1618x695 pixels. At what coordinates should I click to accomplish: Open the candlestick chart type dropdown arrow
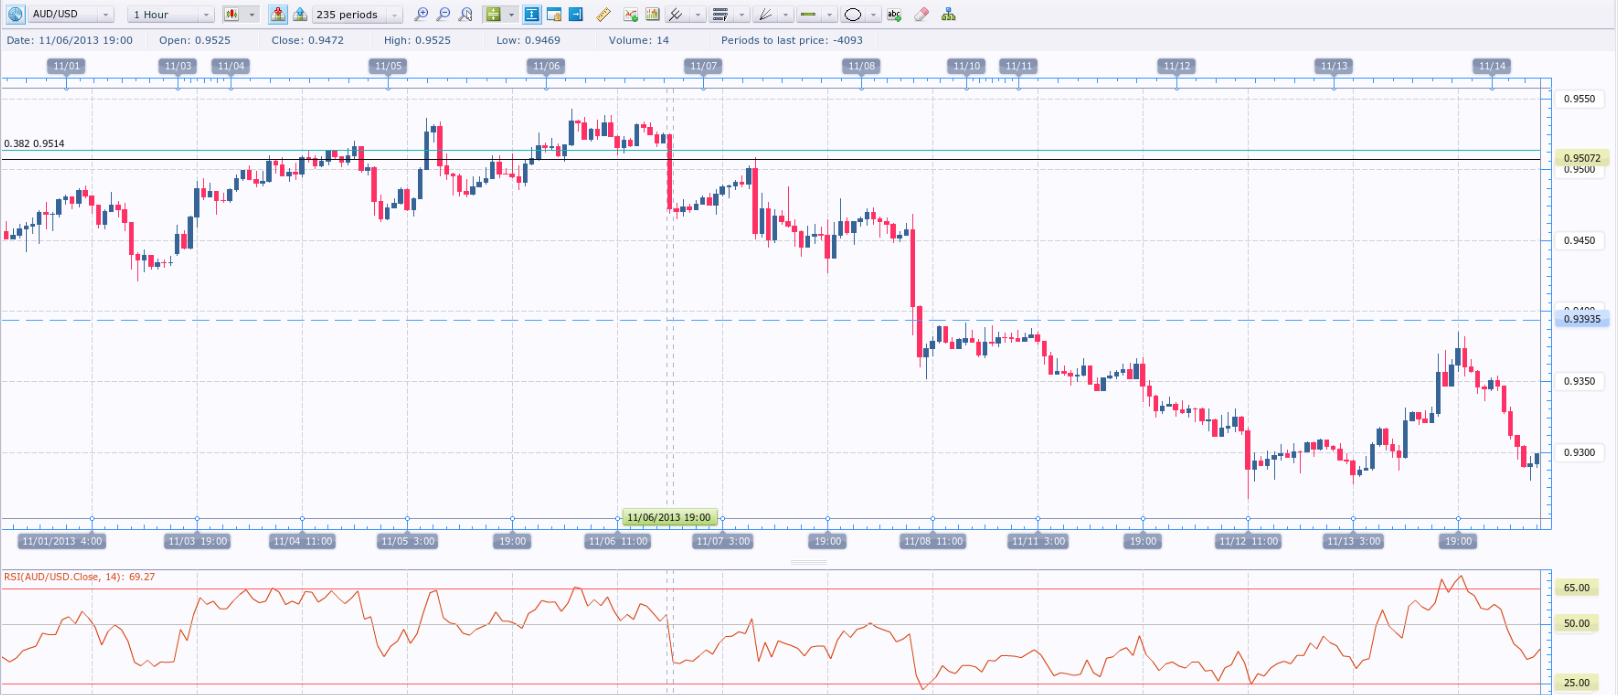click(x=252, y=15)
